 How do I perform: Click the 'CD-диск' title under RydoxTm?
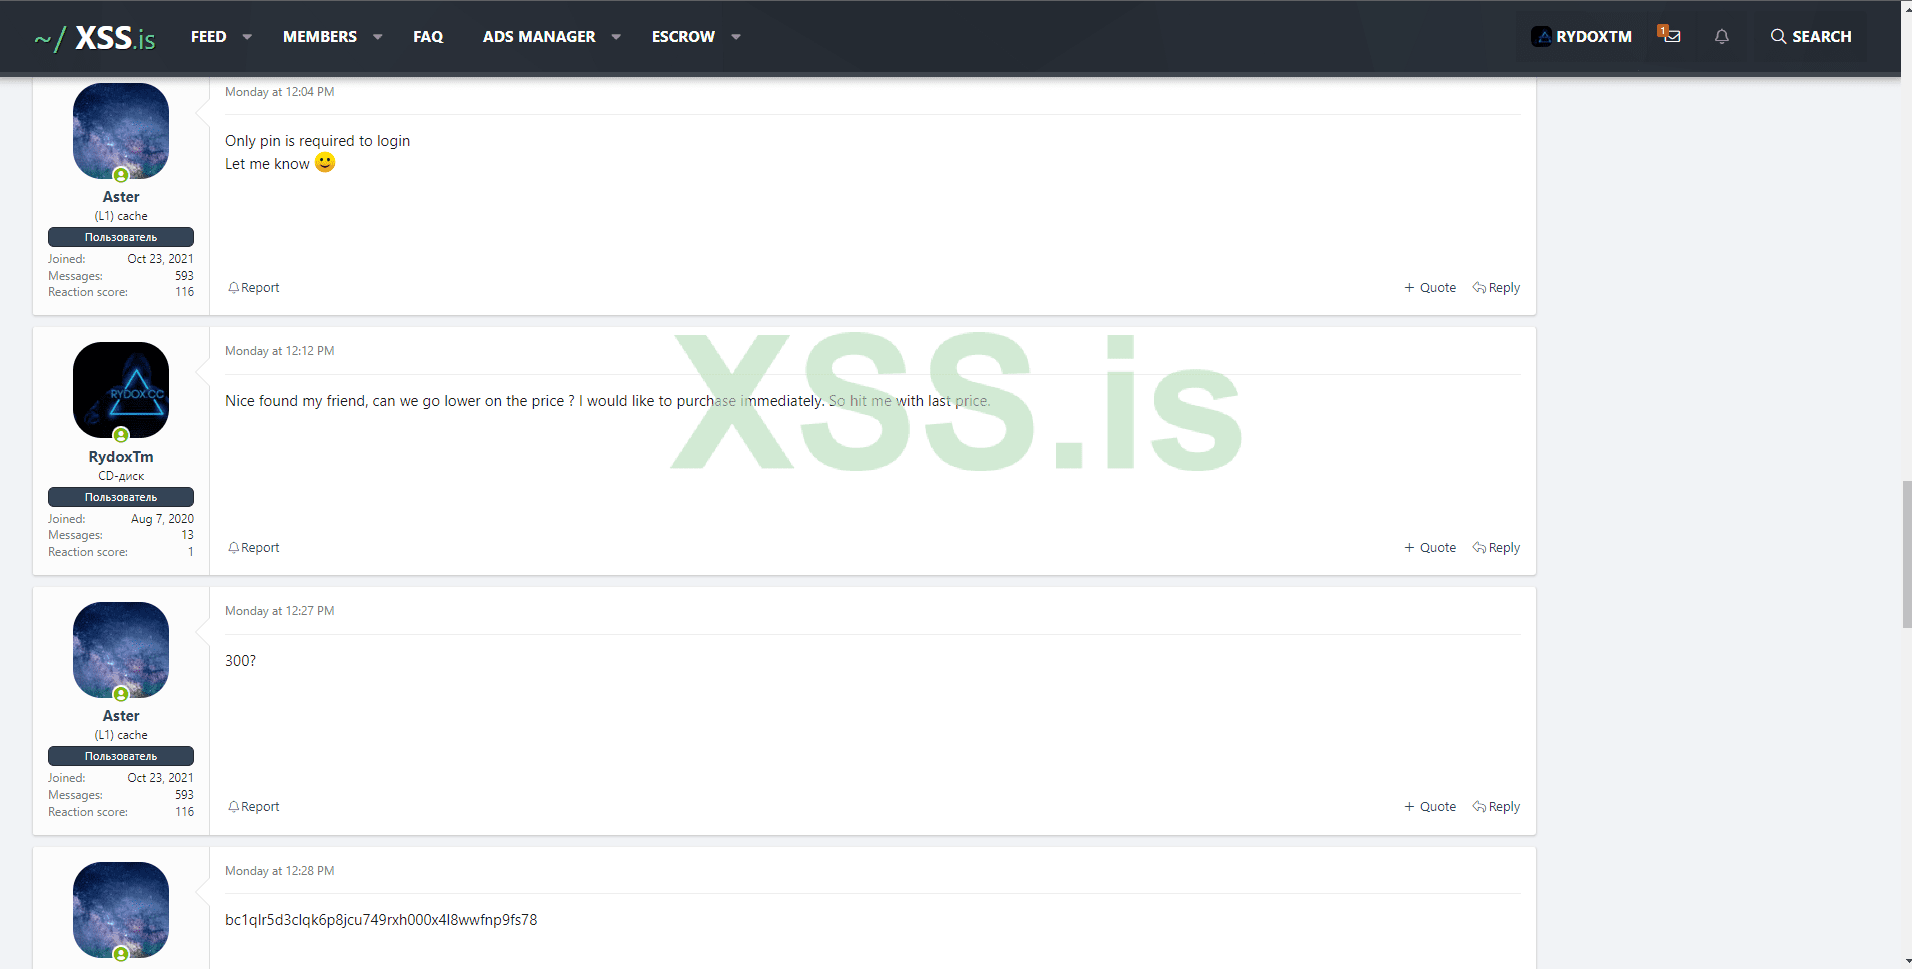point(121,476)
